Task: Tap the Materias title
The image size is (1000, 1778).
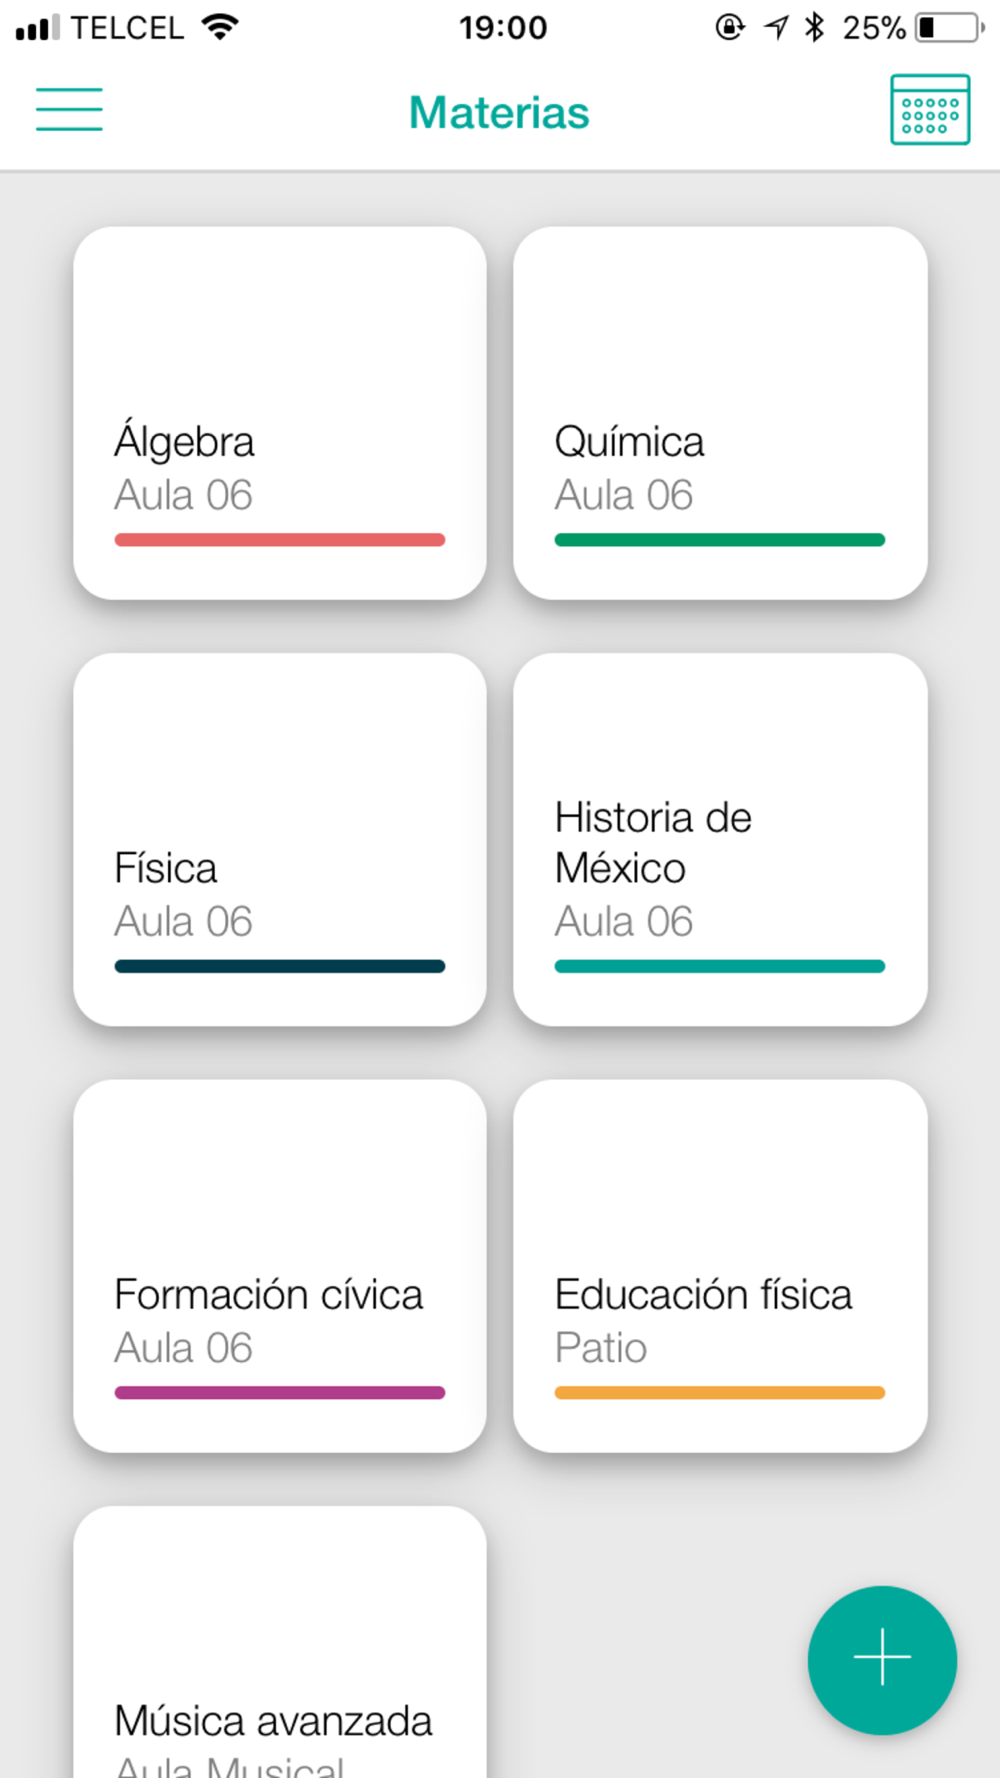Action: click(x=499, y=112)
